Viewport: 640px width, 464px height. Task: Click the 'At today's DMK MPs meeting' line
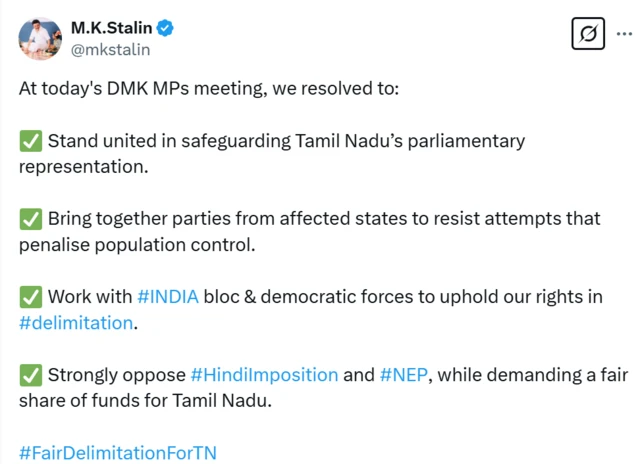click(208, 89)
